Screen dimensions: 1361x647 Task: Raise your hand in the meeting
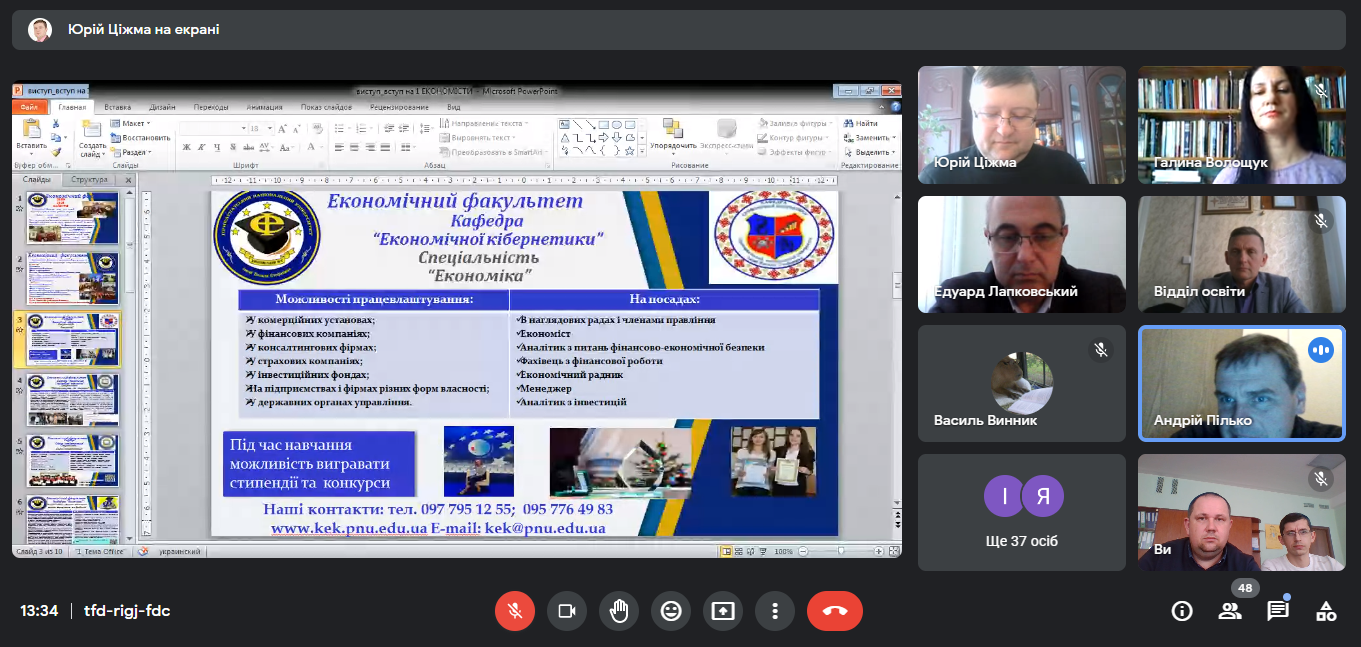click(x=619, y=611)
